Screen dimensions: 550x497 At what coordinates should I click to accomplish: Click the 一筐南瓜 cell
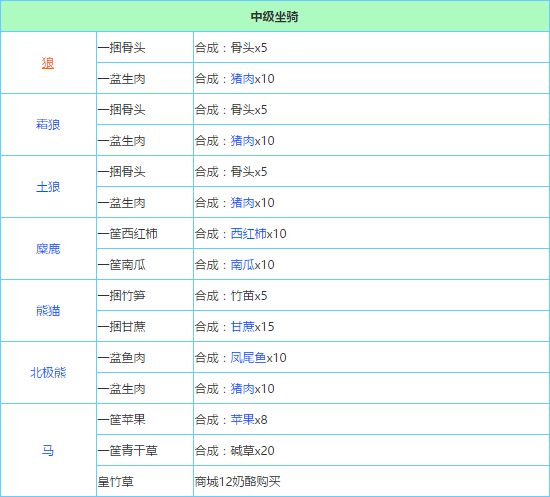pos(145,264)
